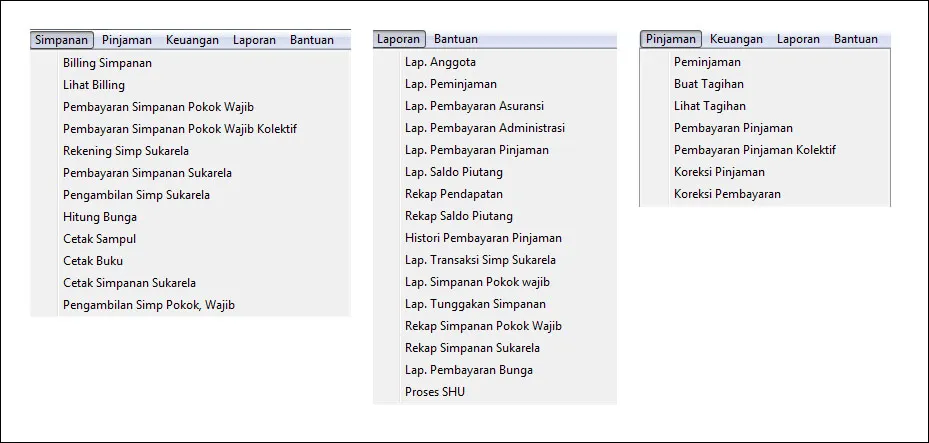Viewport: 929px width, 443px height.
Task: Open Bantuan in right menu bar
Action: [856, 39]
